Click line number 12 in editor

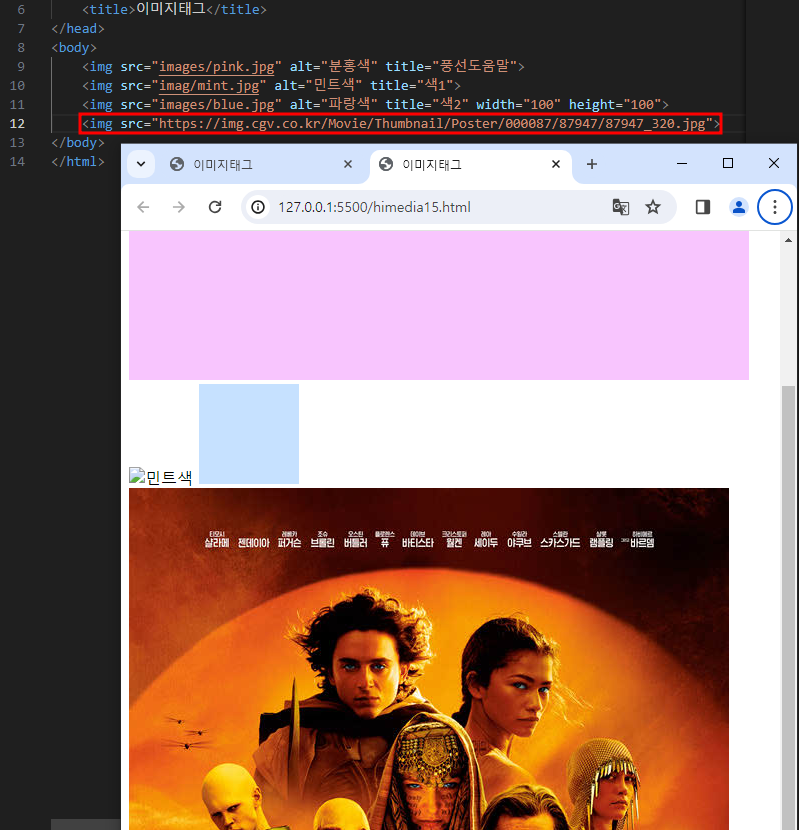[x=17, y=124]
